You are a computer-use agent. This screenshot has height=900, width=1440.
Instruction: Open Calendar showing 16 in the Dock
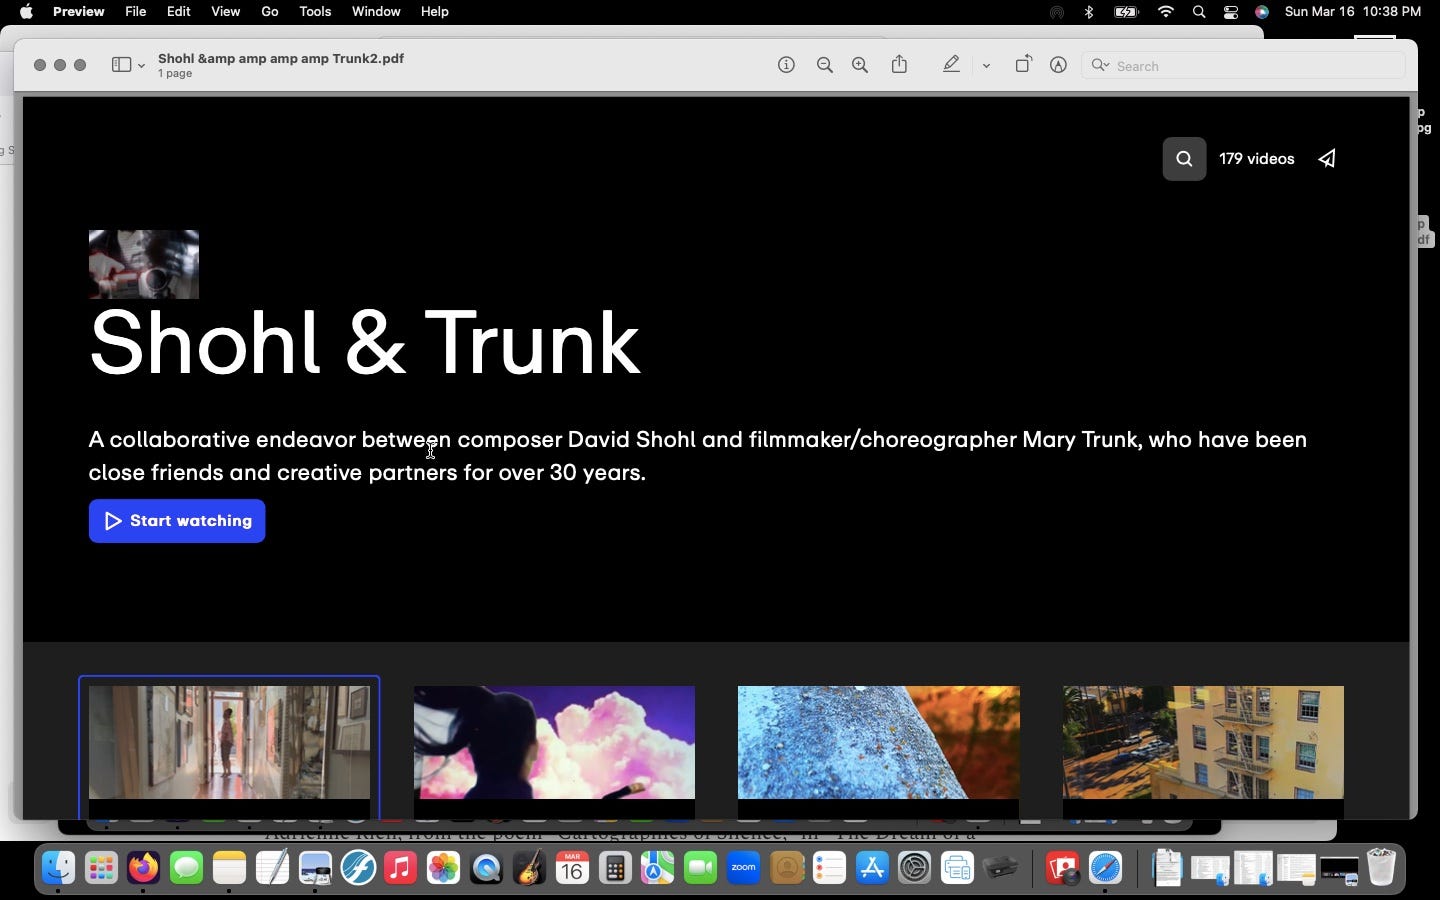(x=572, y=868)
